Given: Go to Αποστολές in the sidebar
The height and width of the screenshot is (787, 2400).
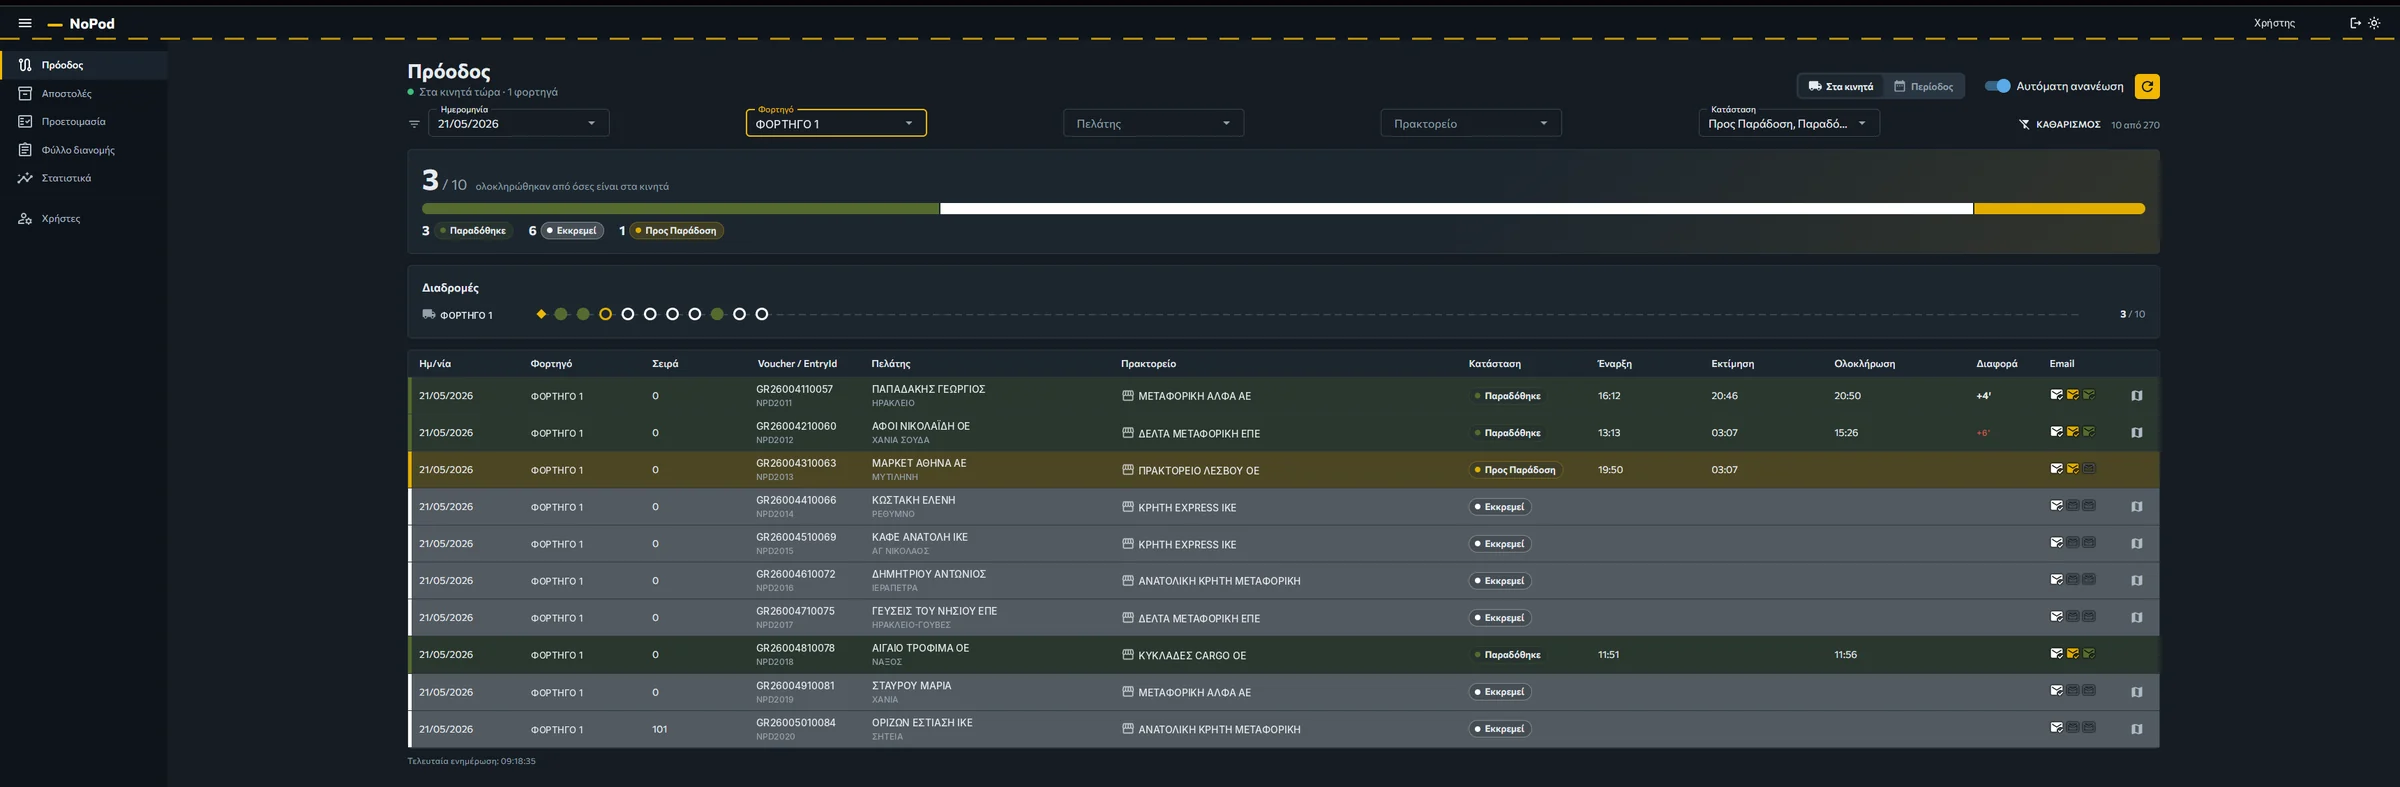Looking at the screenshot, I should (84, 94).
